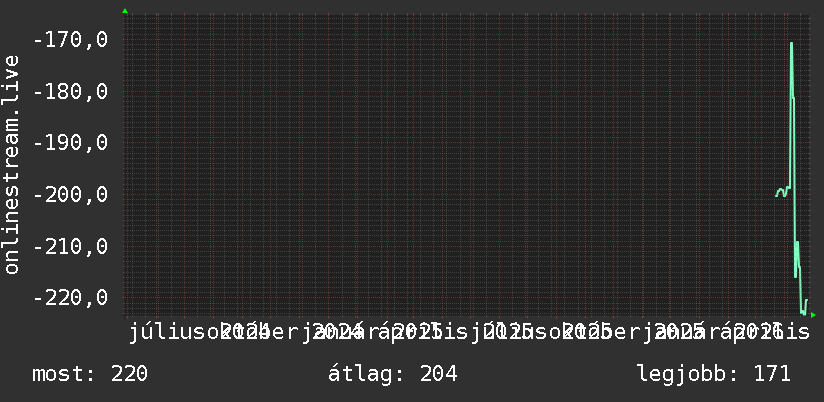
Task: Click the 'most: 220' current value text
Action: pos(90,374)
